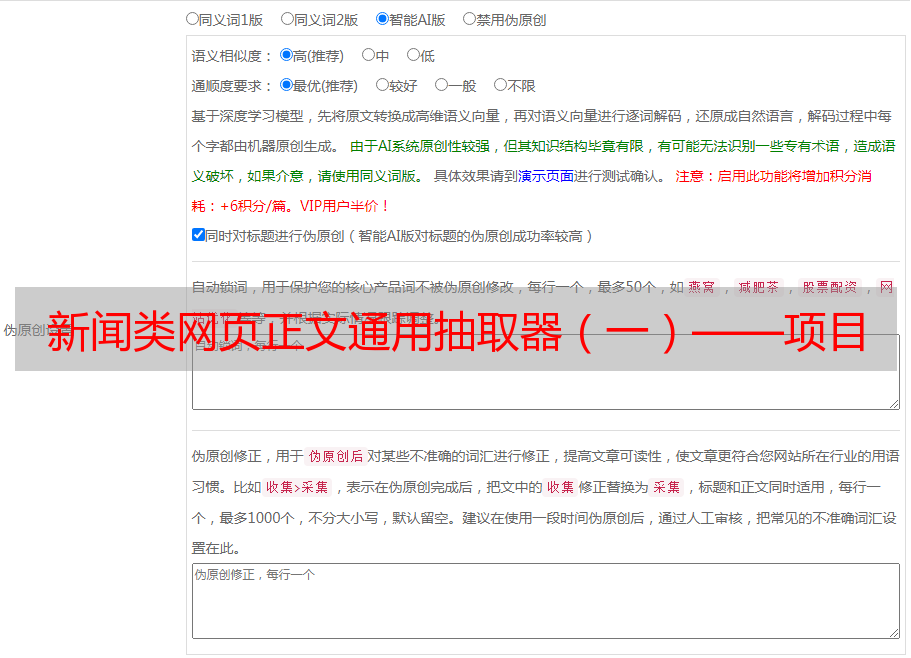Image resolution: width=911 pixels, height=658 pixels.
Task: Set 通顺度要求 to 较好
Action: [x=382, y=85]
